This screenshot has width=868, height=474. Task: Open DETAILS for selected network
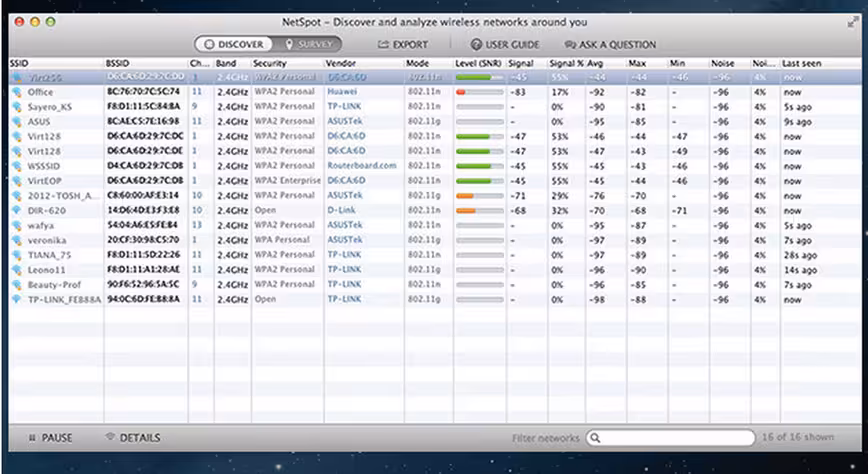point(133,438)
